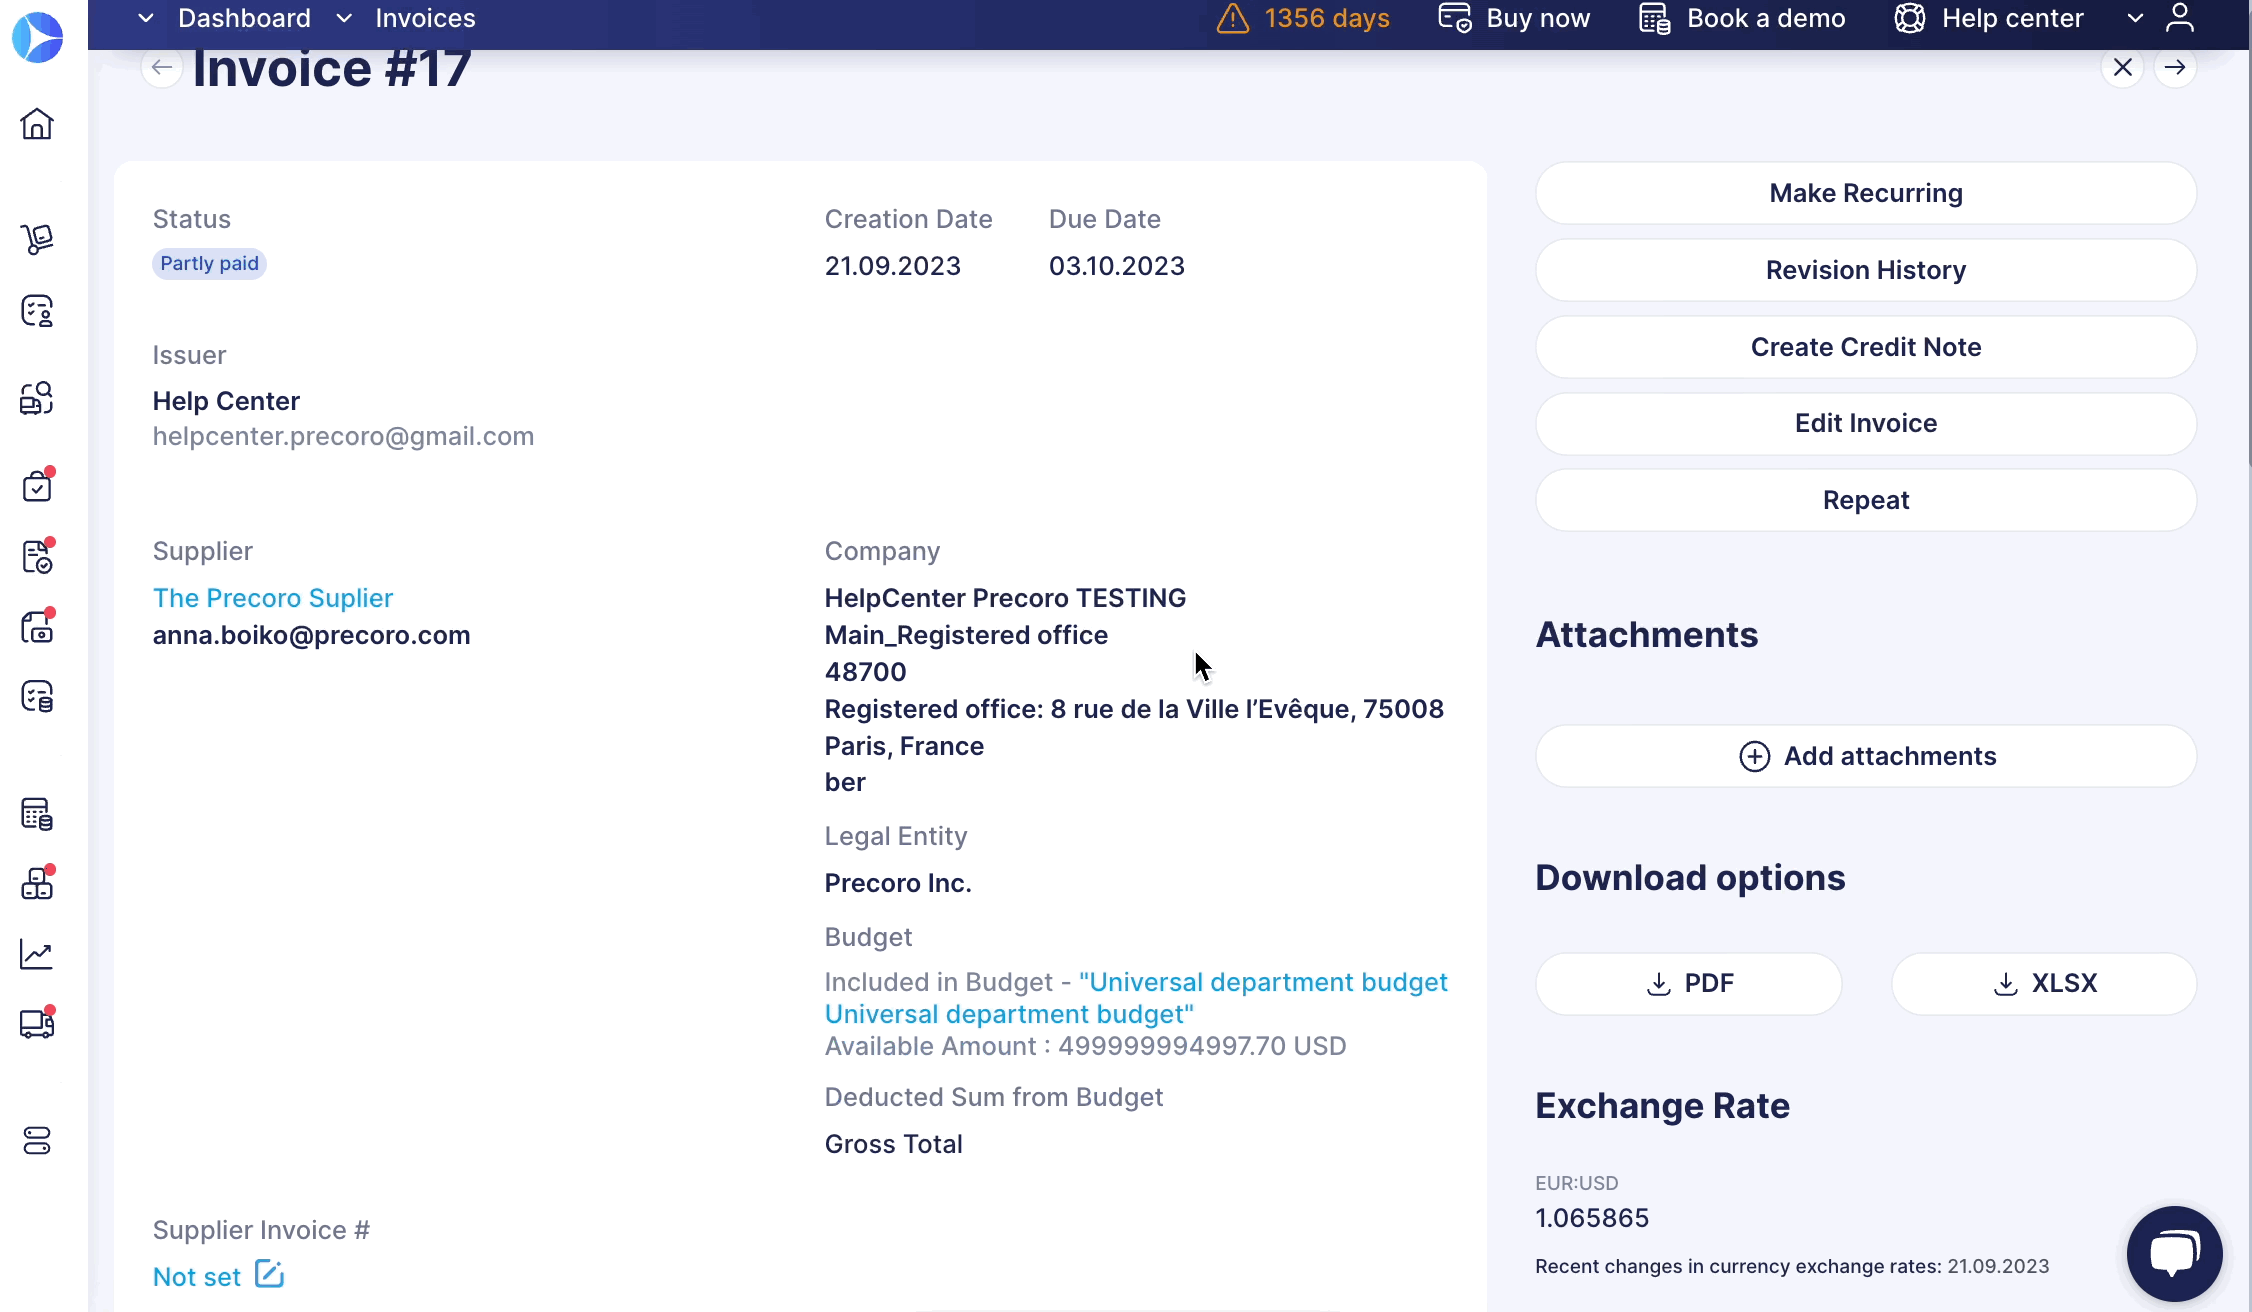Viewport: 2252px width, 1312px height.
Task: Open the toggles settings icon in sidebar
Action: (x=37, y=1141)
